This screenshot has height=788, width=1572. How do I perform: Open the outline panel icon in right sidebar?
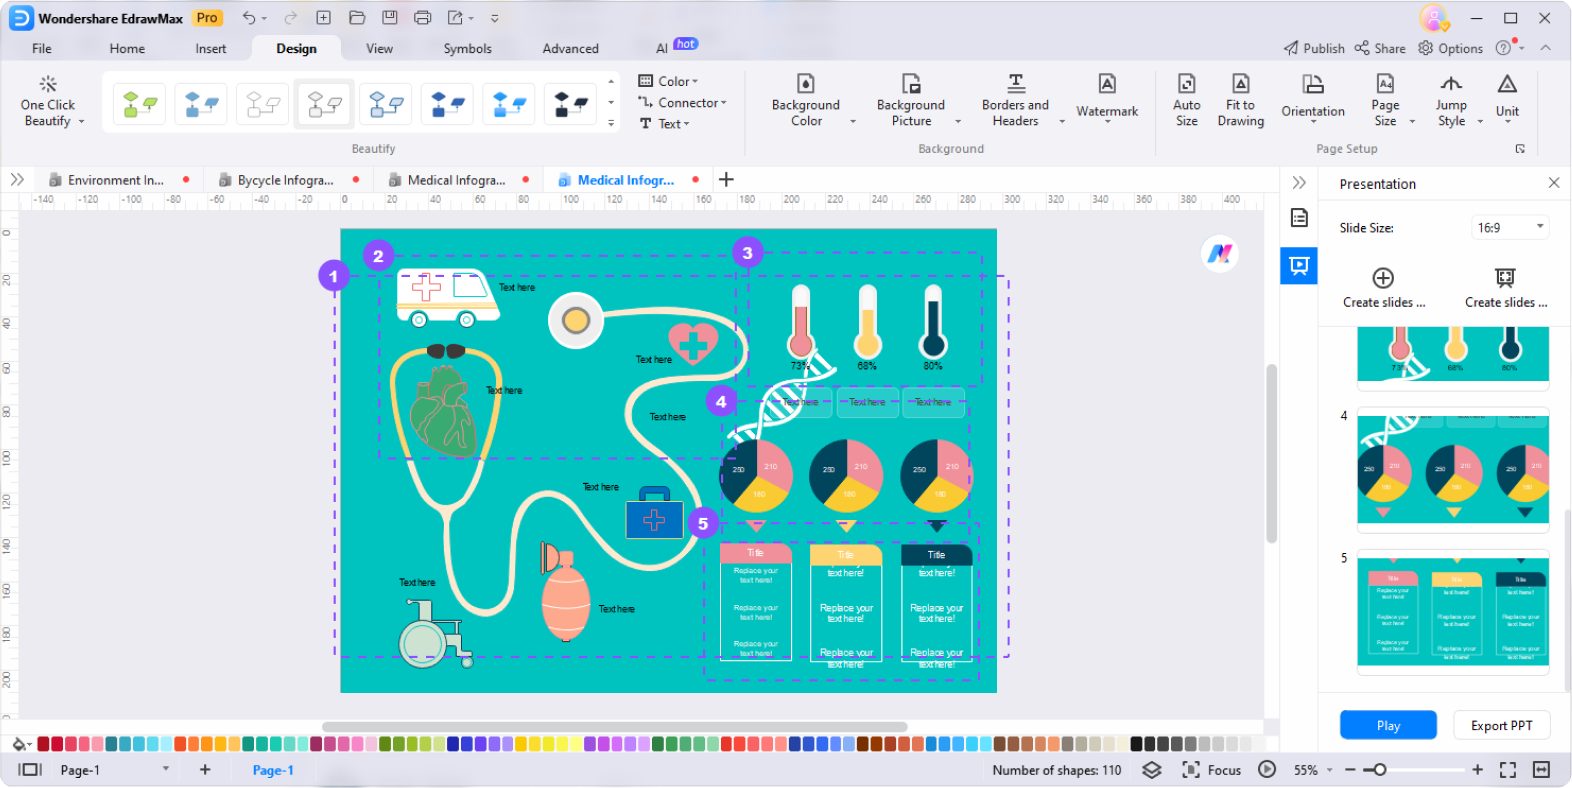[x=1299, y=218]
